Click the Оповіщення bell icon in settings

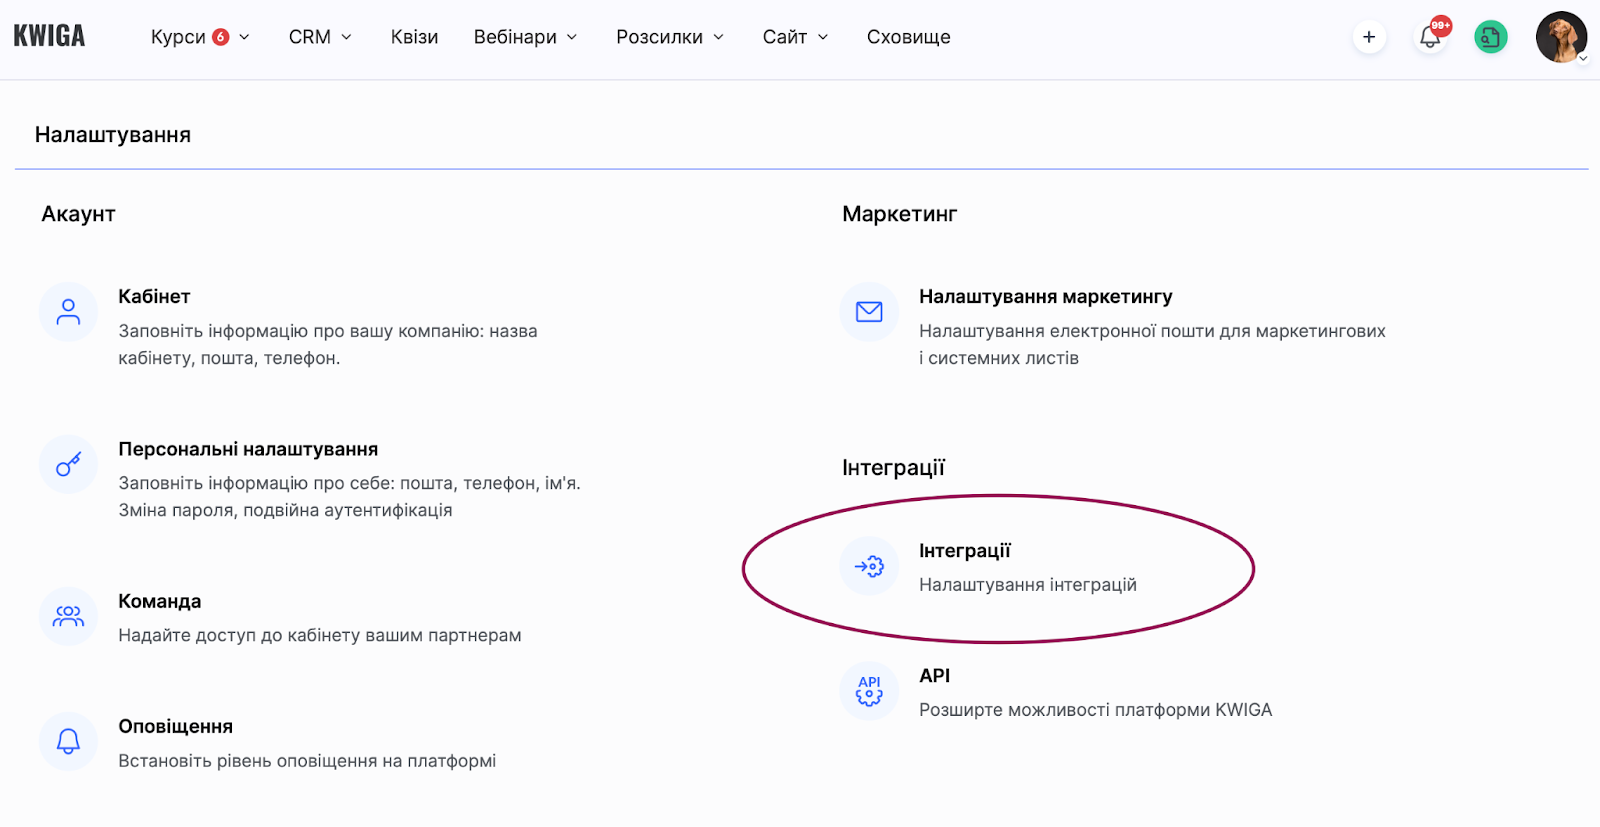(68, 741)
